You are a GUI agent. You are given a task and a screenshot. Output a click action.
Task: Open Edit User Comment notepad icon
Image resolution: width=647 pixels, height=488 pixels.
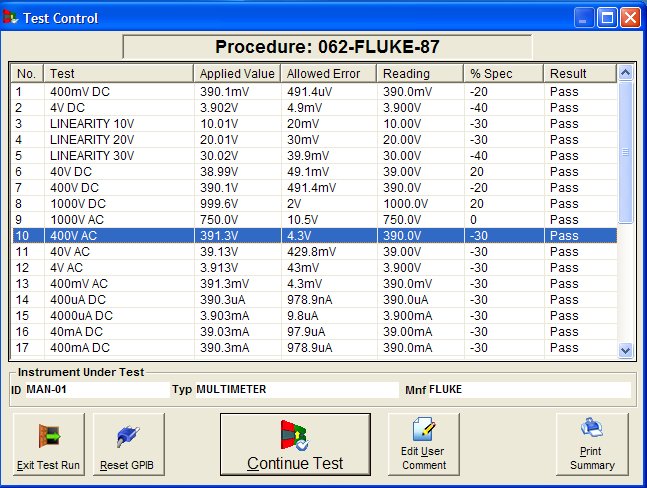[422, 431]
